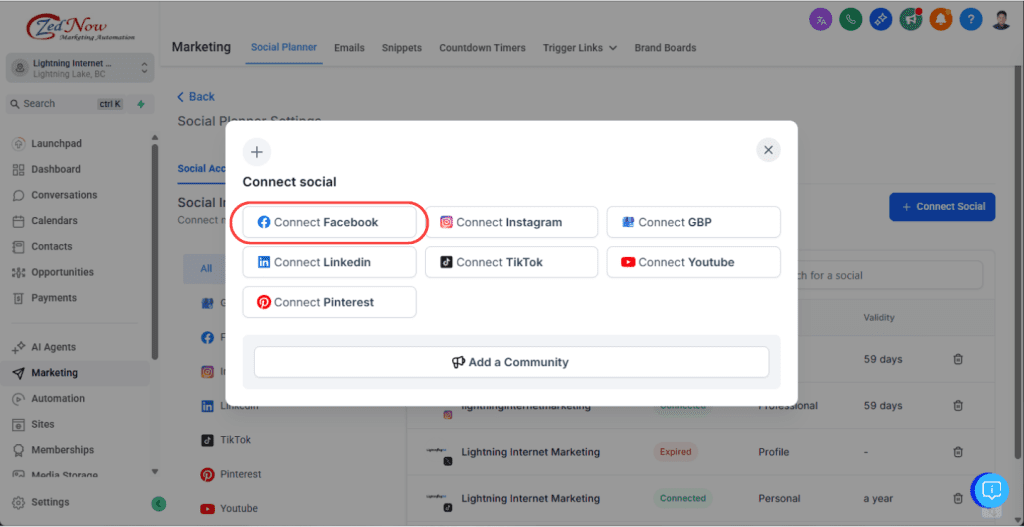
Task: Filter by Pinterest in social list
Action: tap(231, 474)
